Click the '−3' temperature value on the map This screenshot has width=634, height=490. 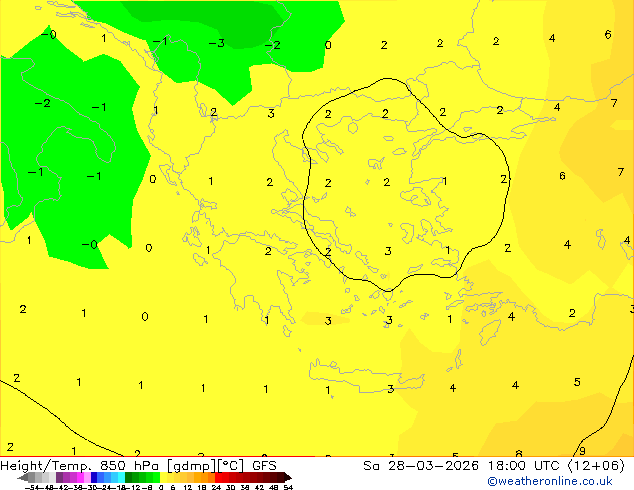217,43
